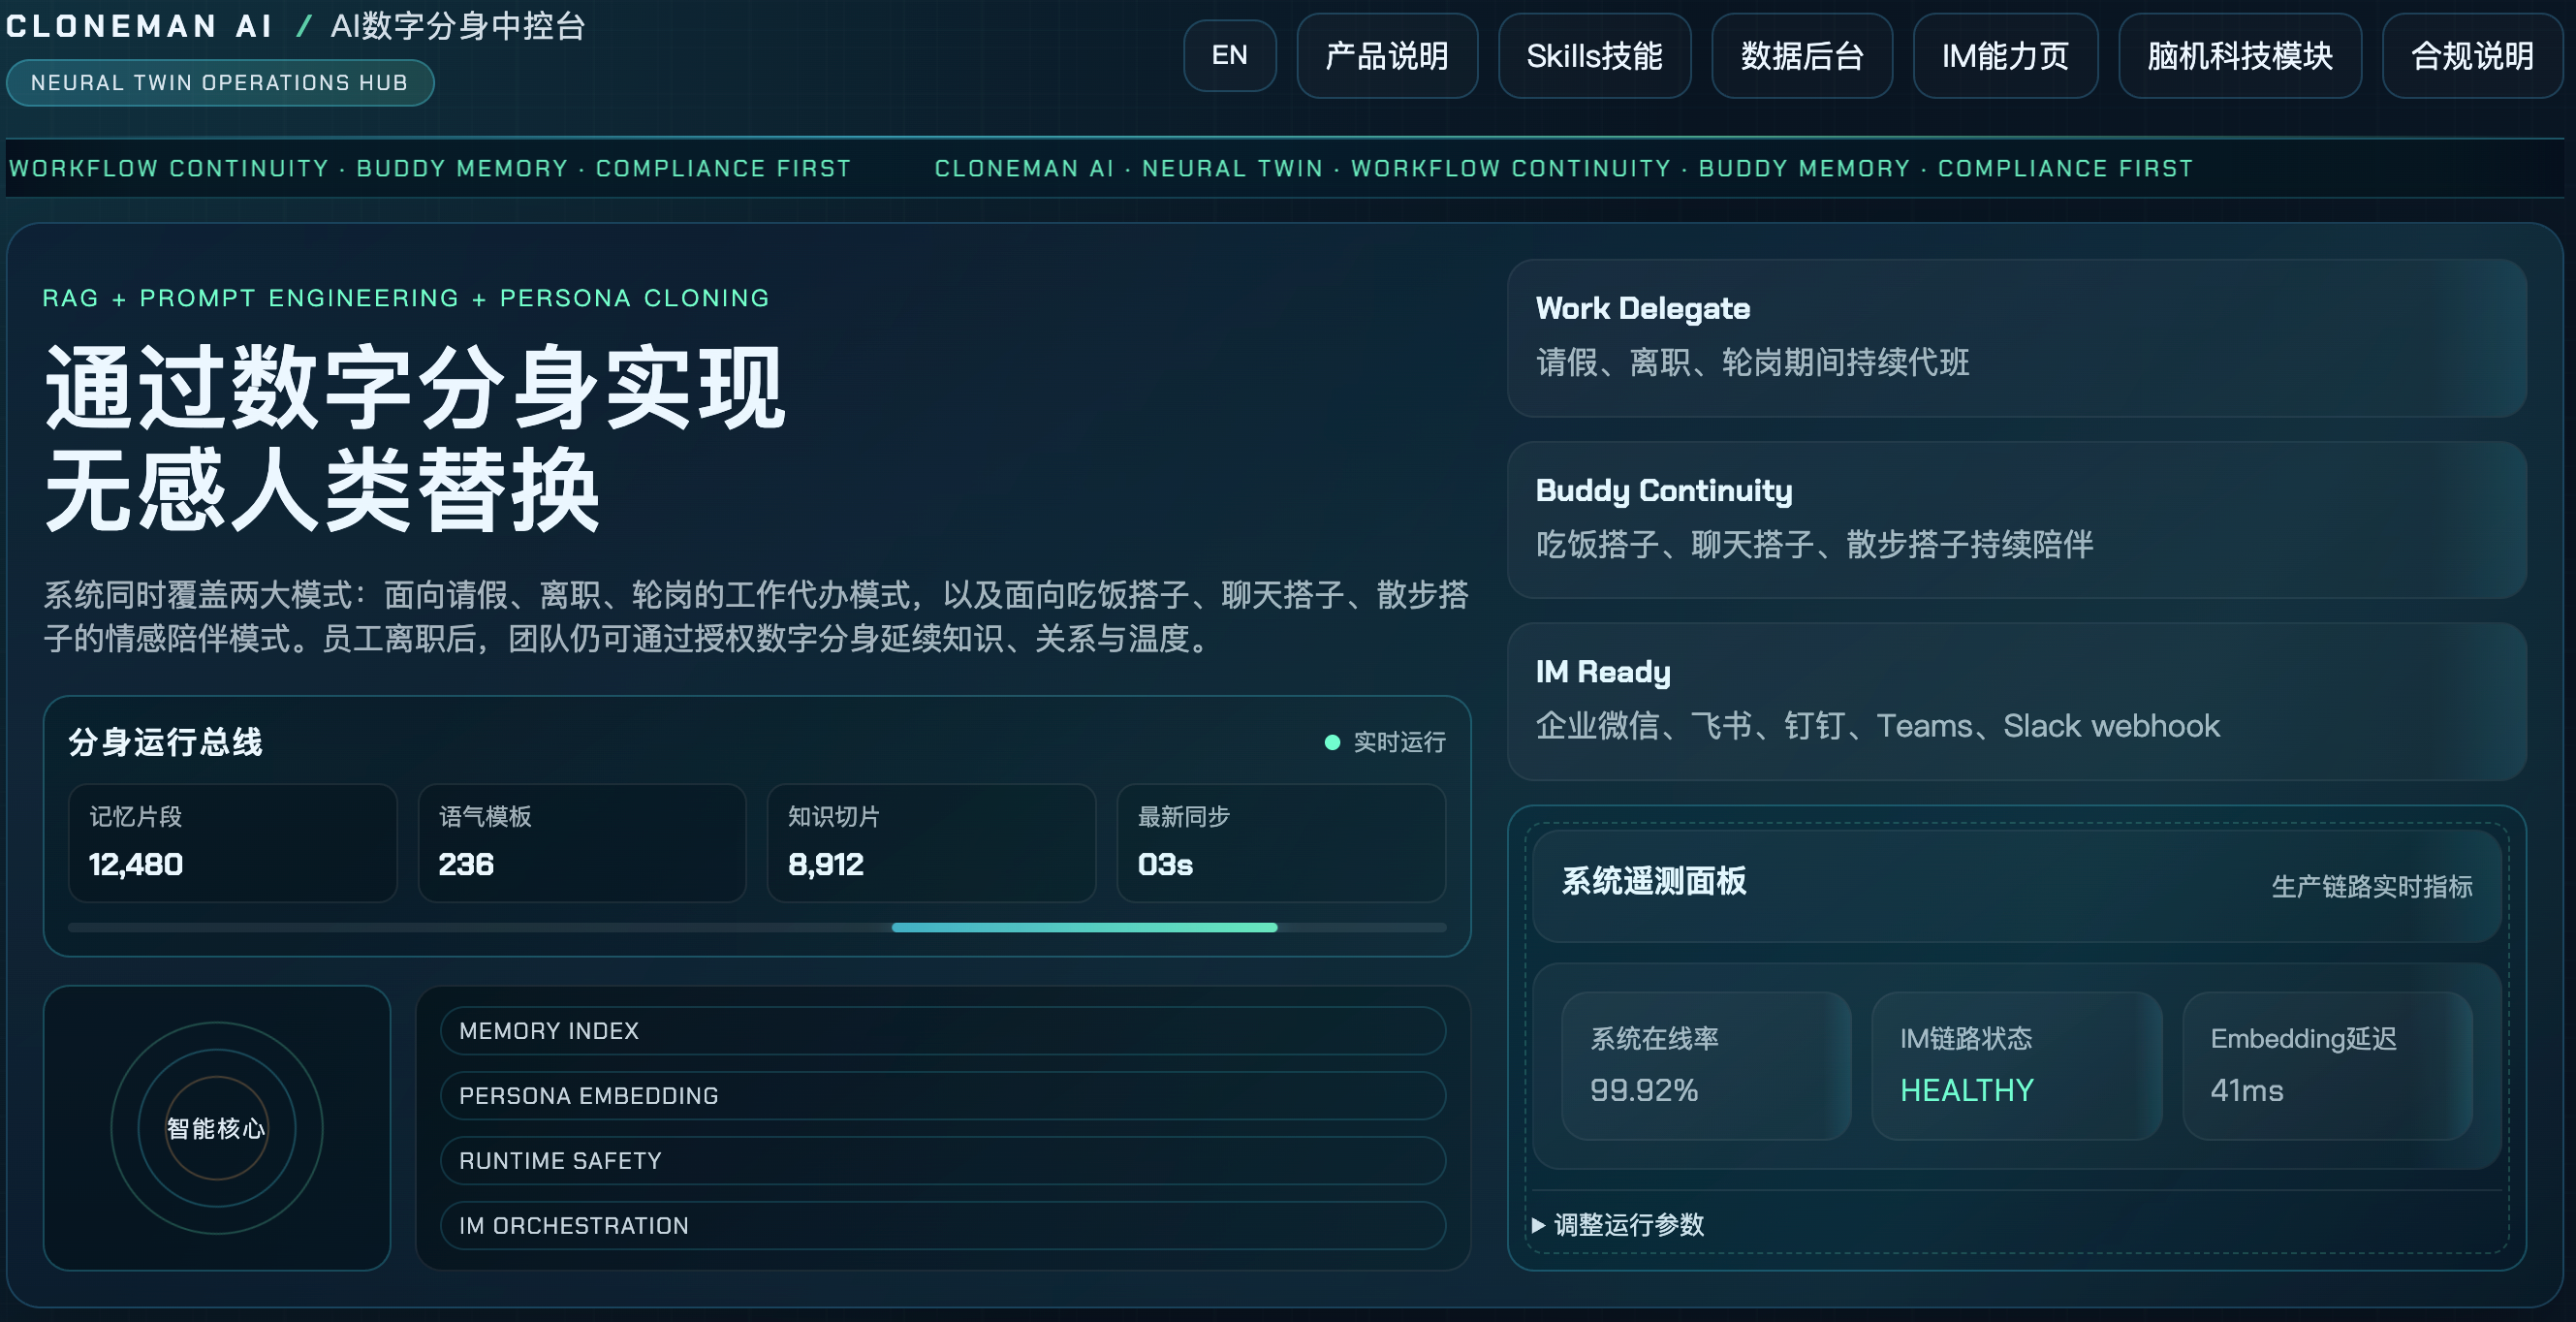Switch language with the EN button
The width and height of the screenshot is (2576, 1322).
pos(1229,56)
